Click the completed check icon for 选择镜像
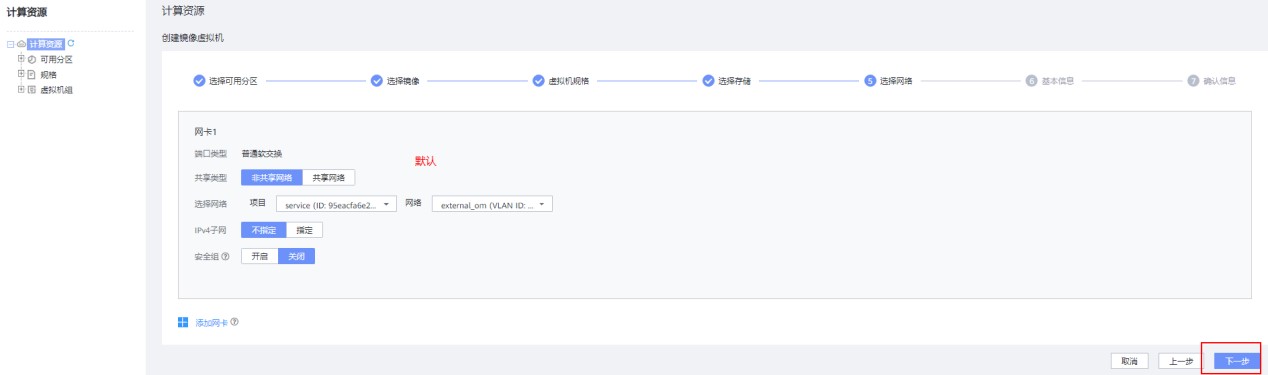Viewport: 1268px width, 375px height. 377,81
